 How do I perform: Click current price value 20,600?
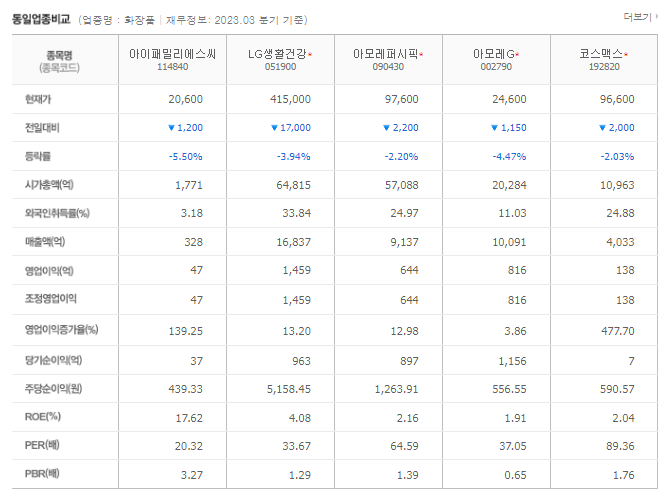[x=185, y=99]
